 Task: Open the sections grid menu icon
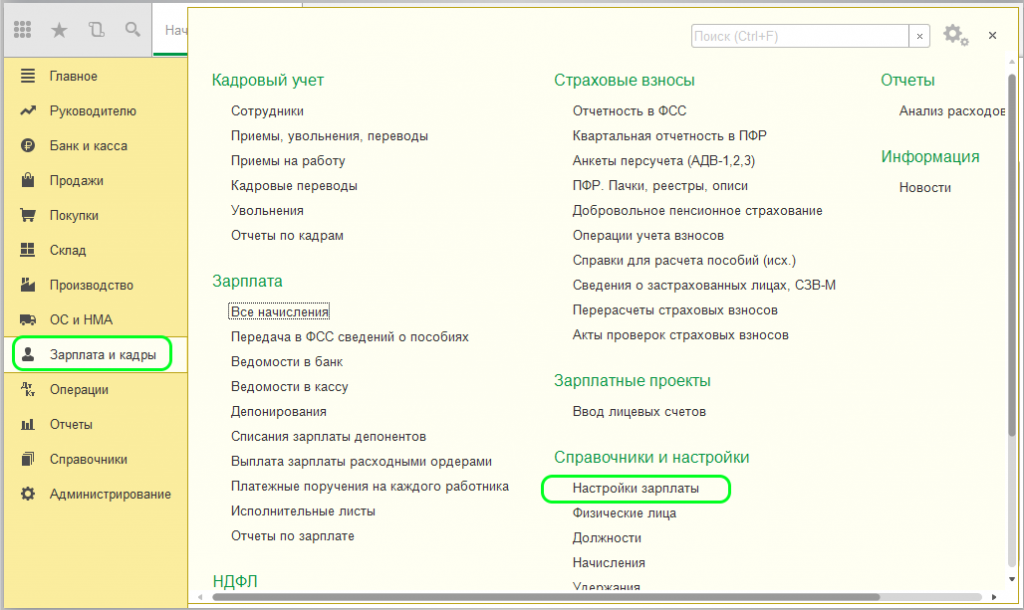tap(23, 29)
